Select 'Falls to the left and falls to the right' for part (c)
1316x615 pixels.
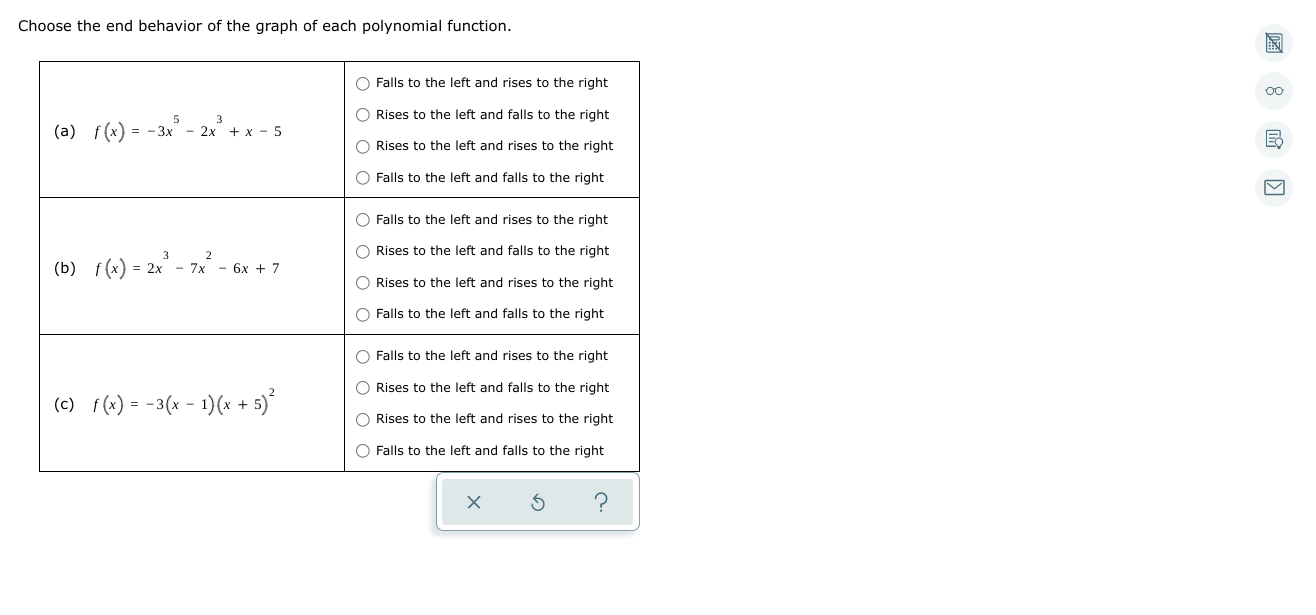(x=363, y=451)
